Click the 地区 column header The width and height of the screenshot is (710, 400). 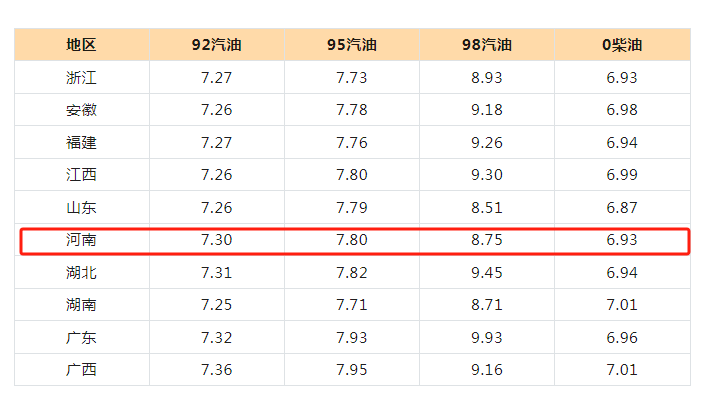coord(82,45)
